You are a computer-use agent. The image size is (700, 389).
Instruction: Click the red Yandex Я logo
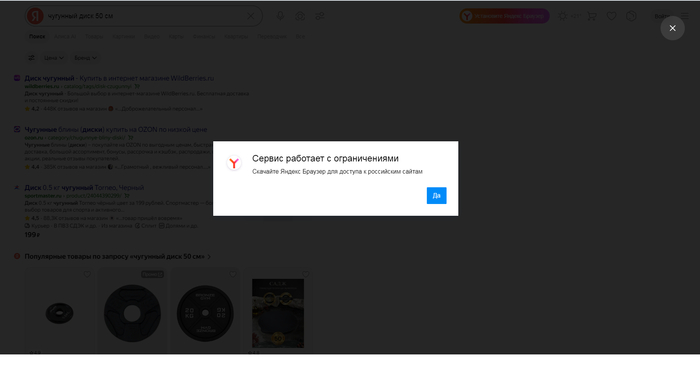(35, 16)
